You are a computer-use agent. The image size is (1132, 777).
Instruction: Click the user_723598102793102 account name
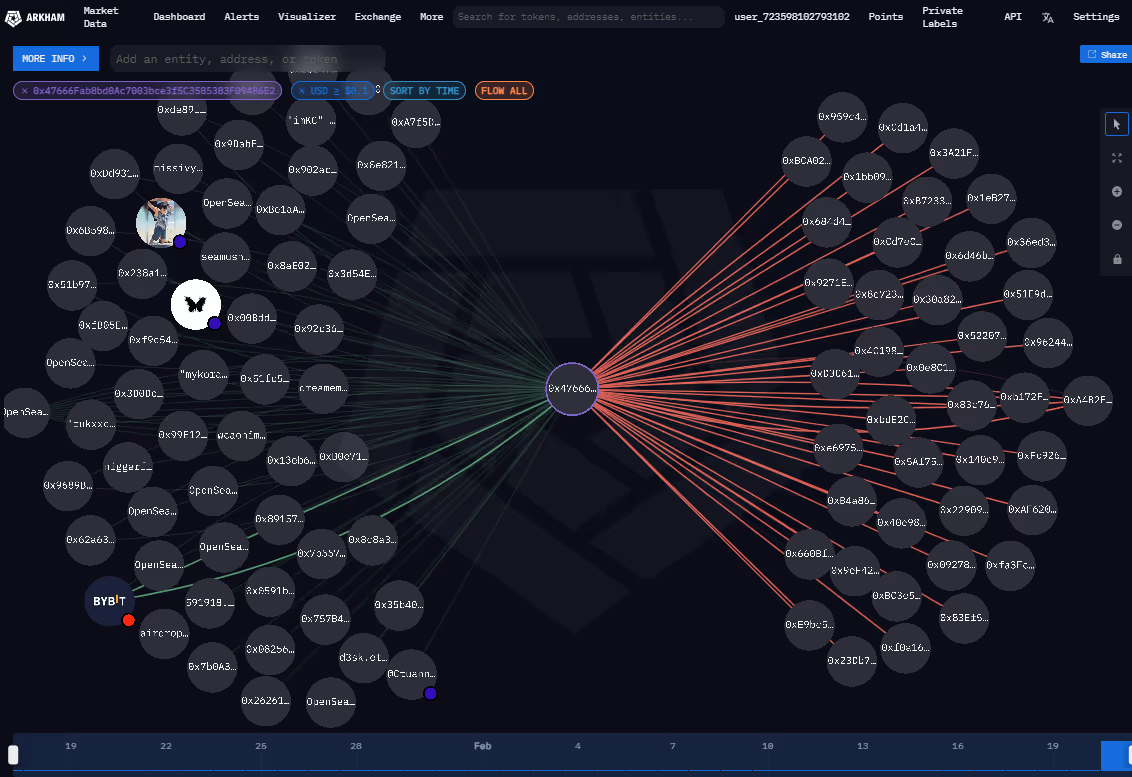click(x=792, y=17)
